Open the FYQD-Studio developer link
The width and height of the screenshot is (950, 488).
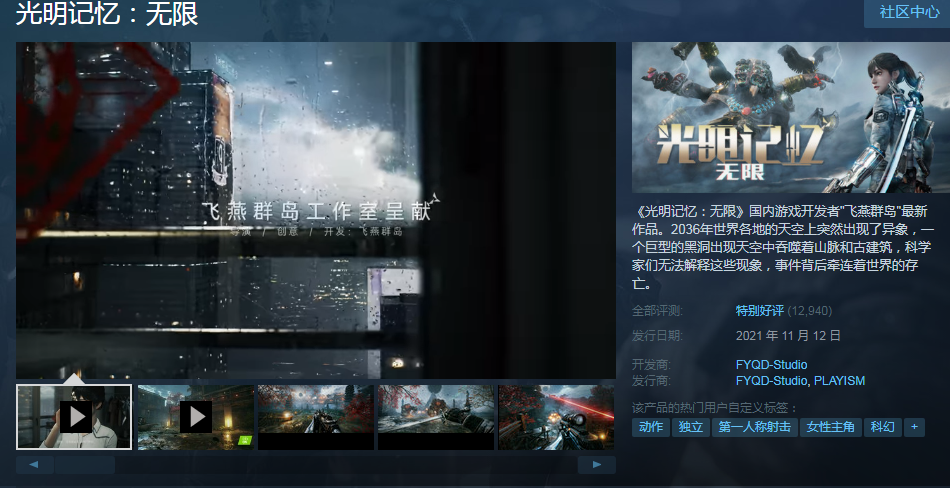pyautogui.click(x=771, y=364)
